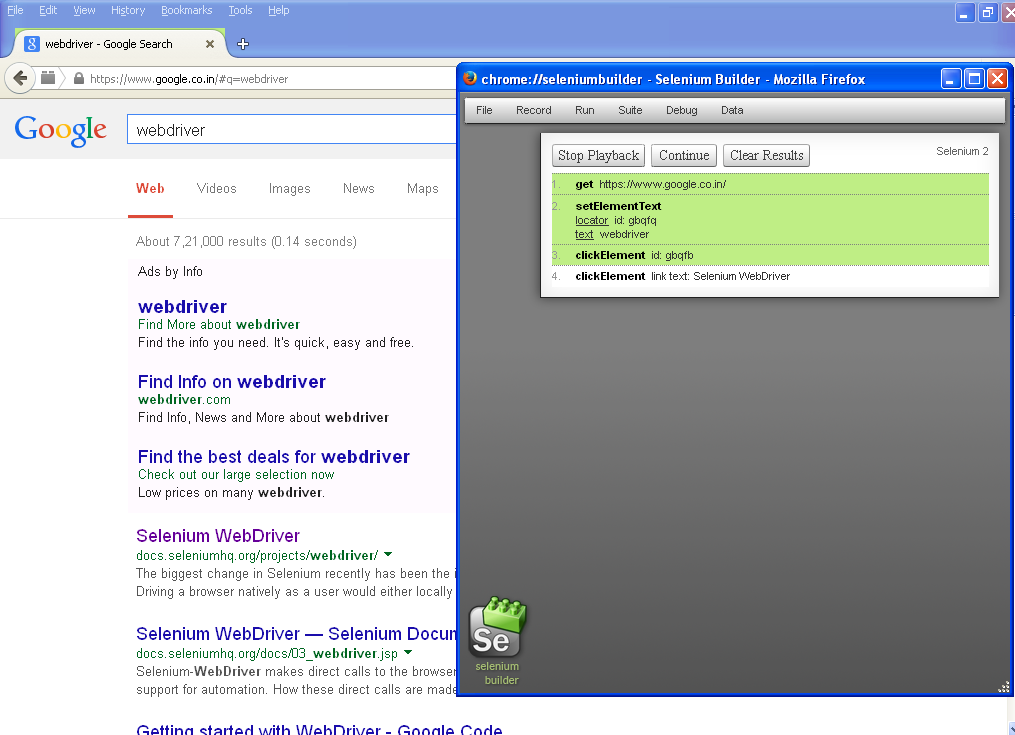Click the 'text' parameter link in step 2
The image size is (1015, 735).
[584, 234]
